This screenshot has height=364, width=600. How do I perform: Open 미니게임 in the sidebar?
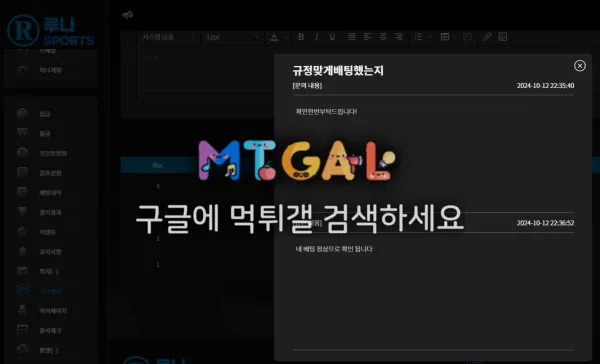point(51,70)
